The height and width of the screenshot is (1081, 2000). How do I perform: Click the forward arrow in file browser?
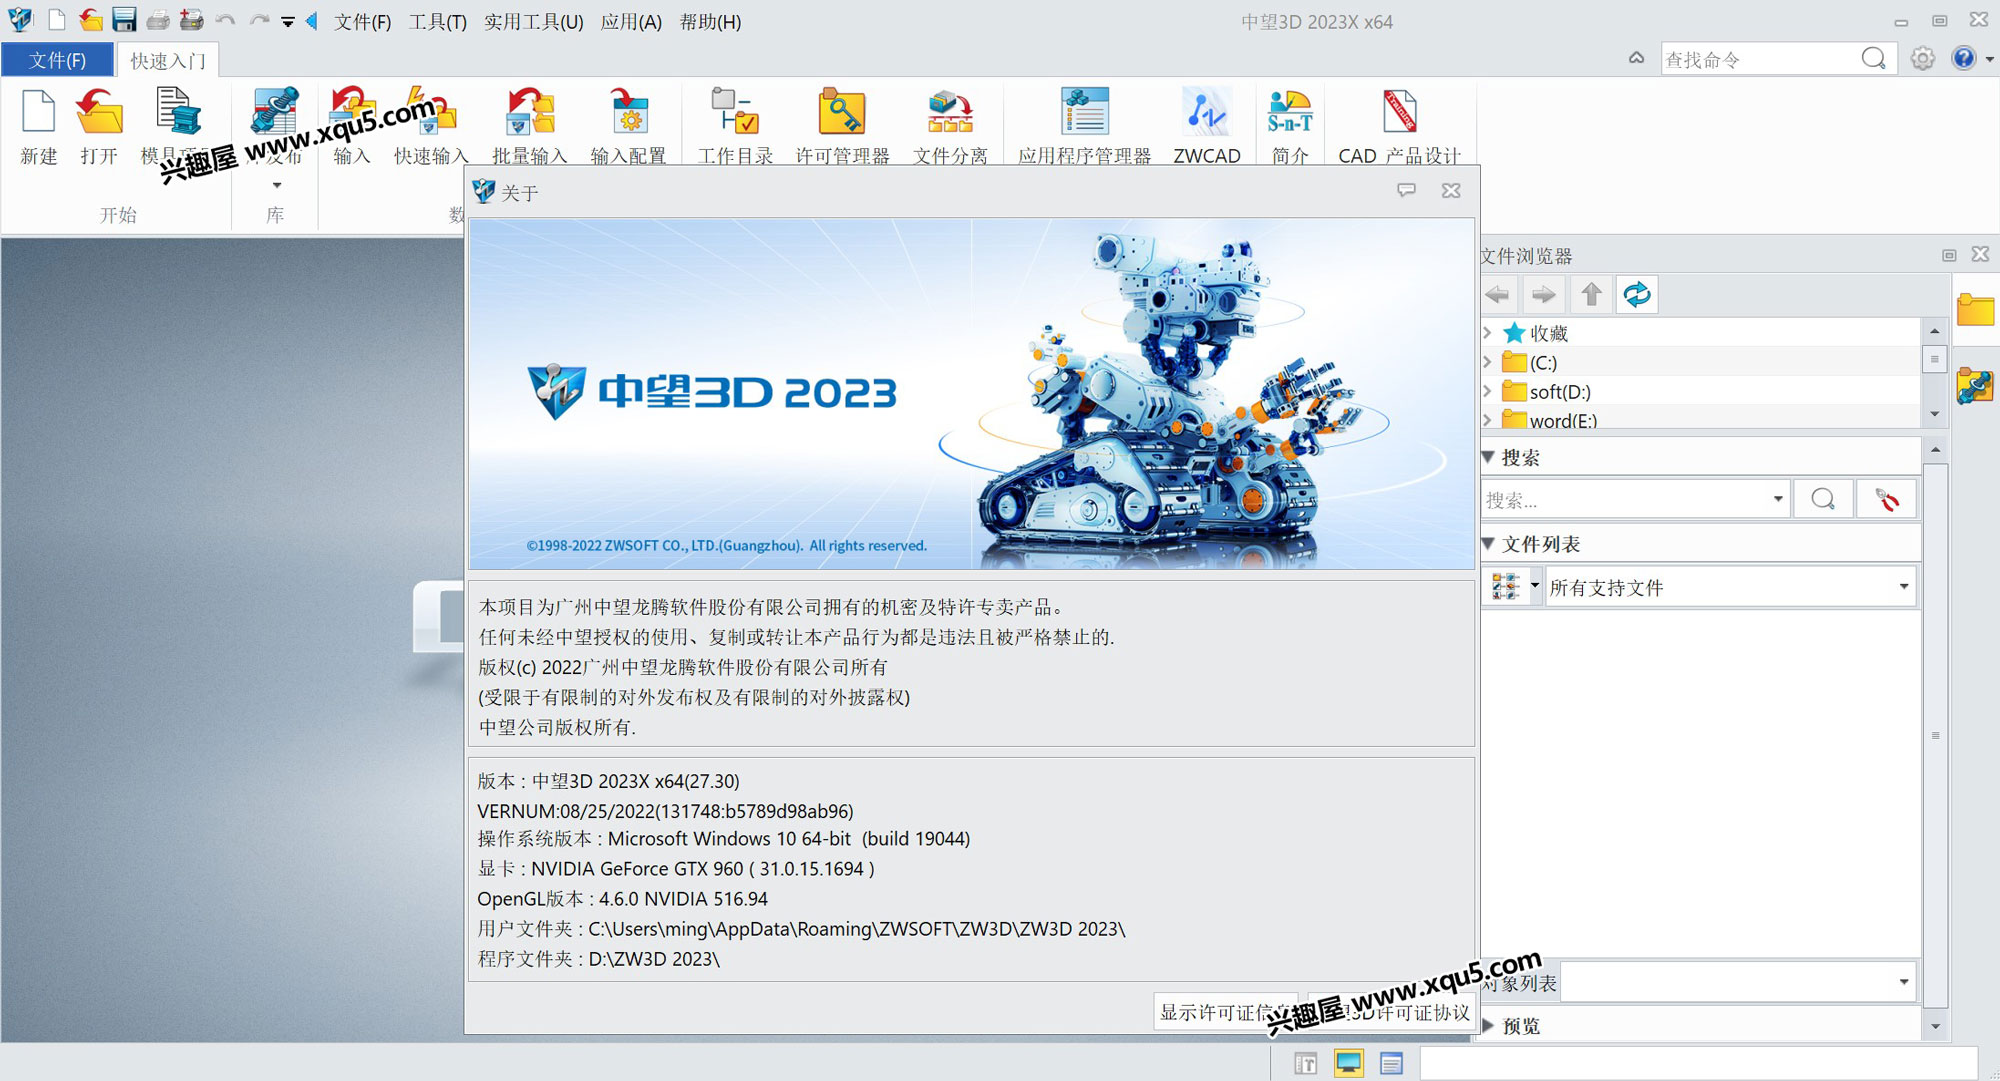tap(1544, 294)
